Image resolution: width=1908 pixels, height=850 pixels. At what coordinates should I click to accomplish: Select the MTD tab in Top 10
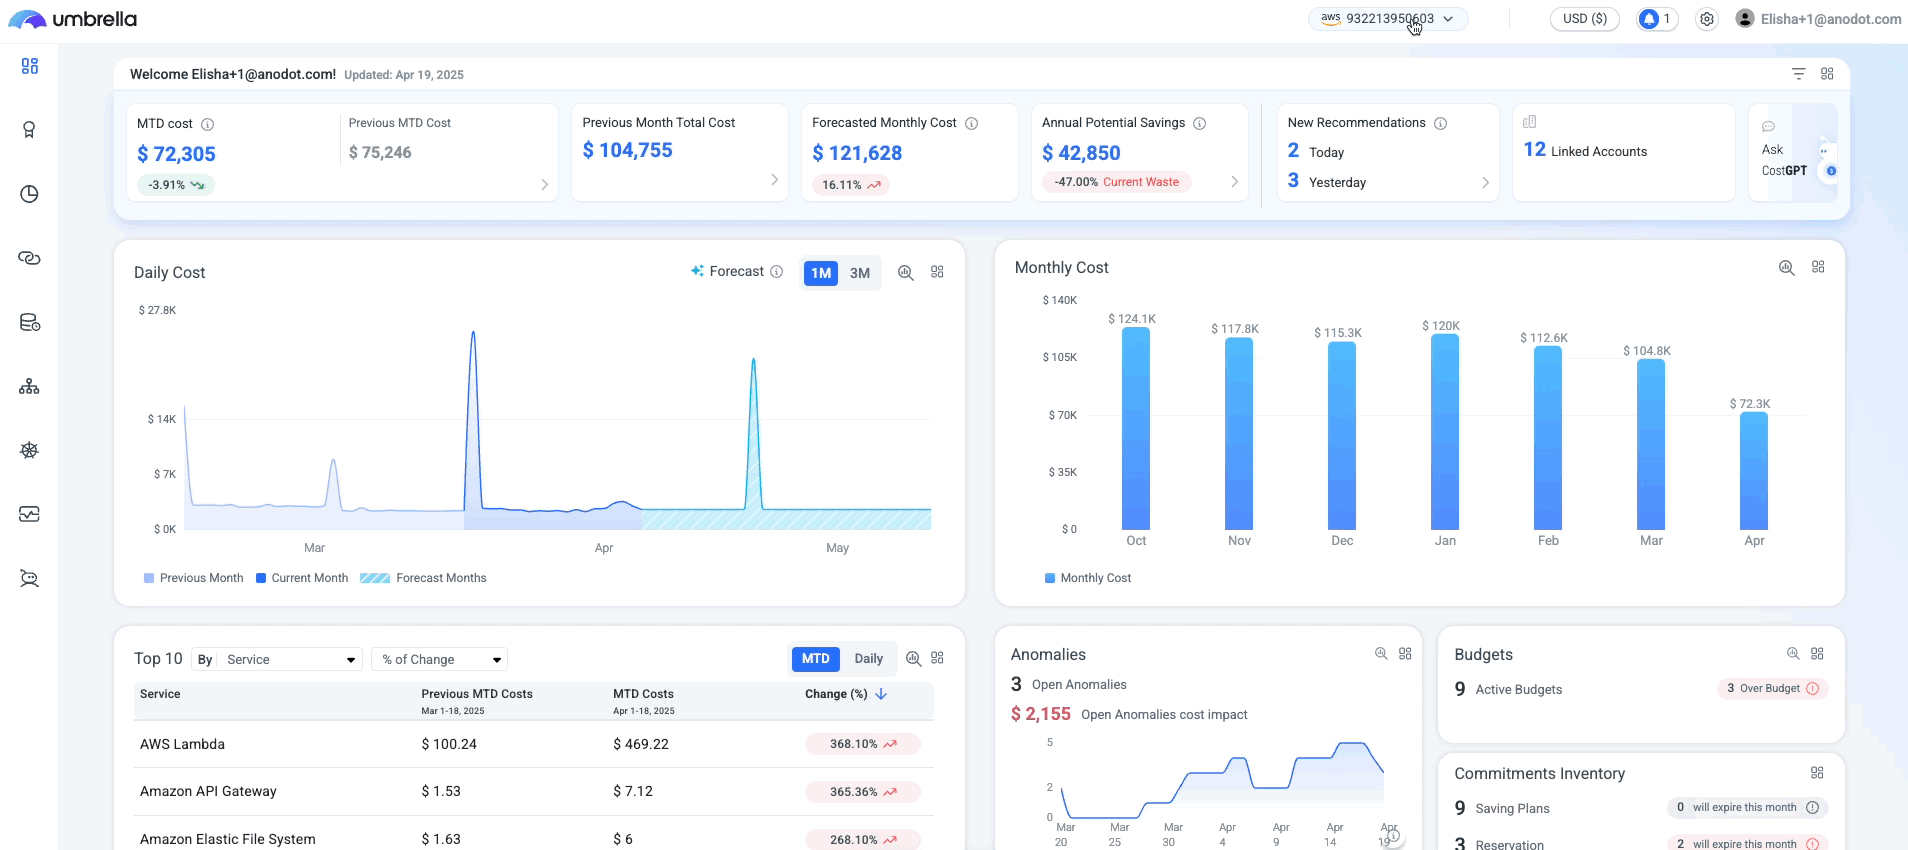coord(816,659)
